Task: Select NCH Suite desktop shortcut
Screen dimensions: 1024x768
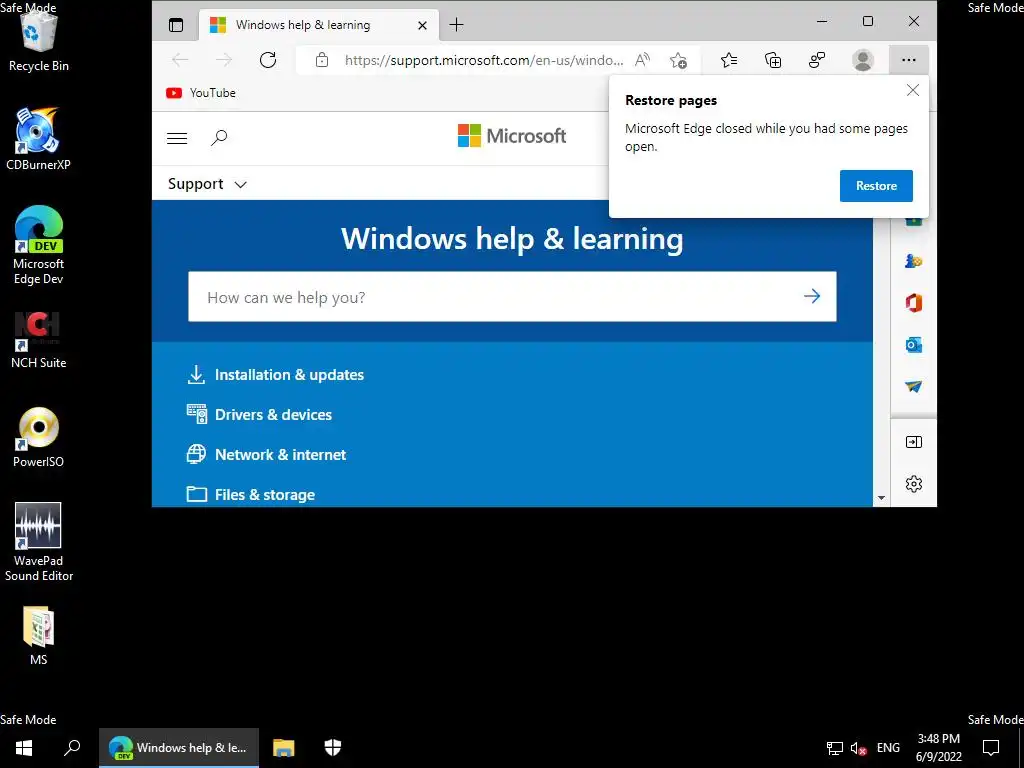Action: (x=39, y=340)
